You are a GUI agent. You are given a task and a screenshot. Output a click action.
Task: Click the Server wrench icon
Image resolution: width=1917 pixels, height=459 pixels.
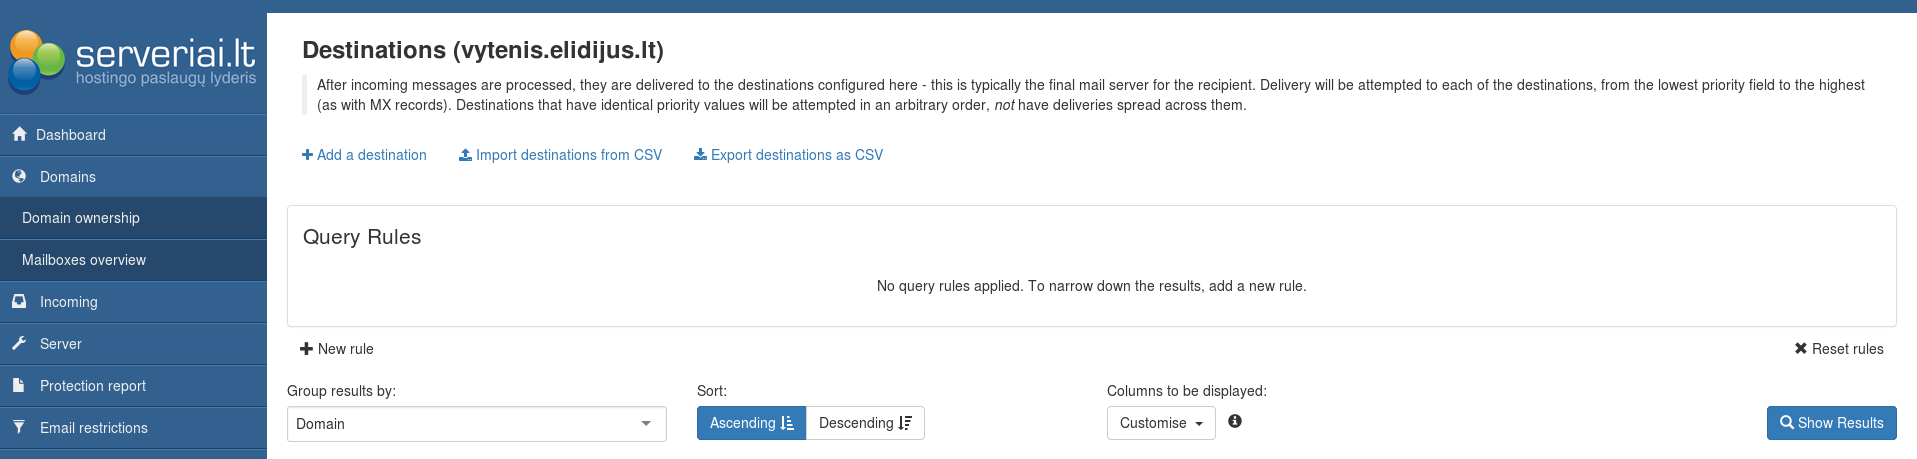(19, 343)
